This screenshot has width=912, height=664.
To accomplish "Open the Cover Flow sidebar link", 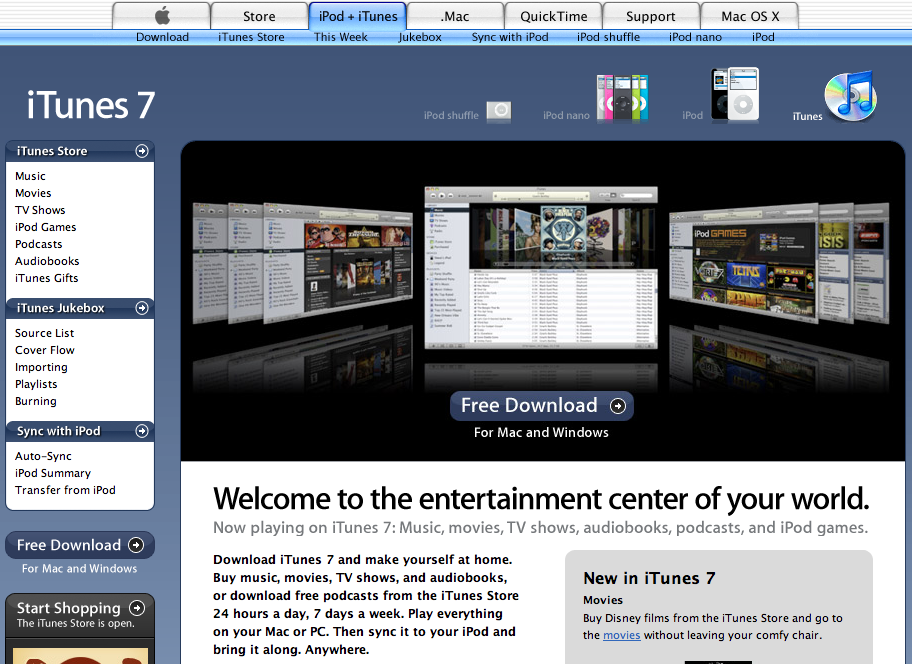I will 45,350.
